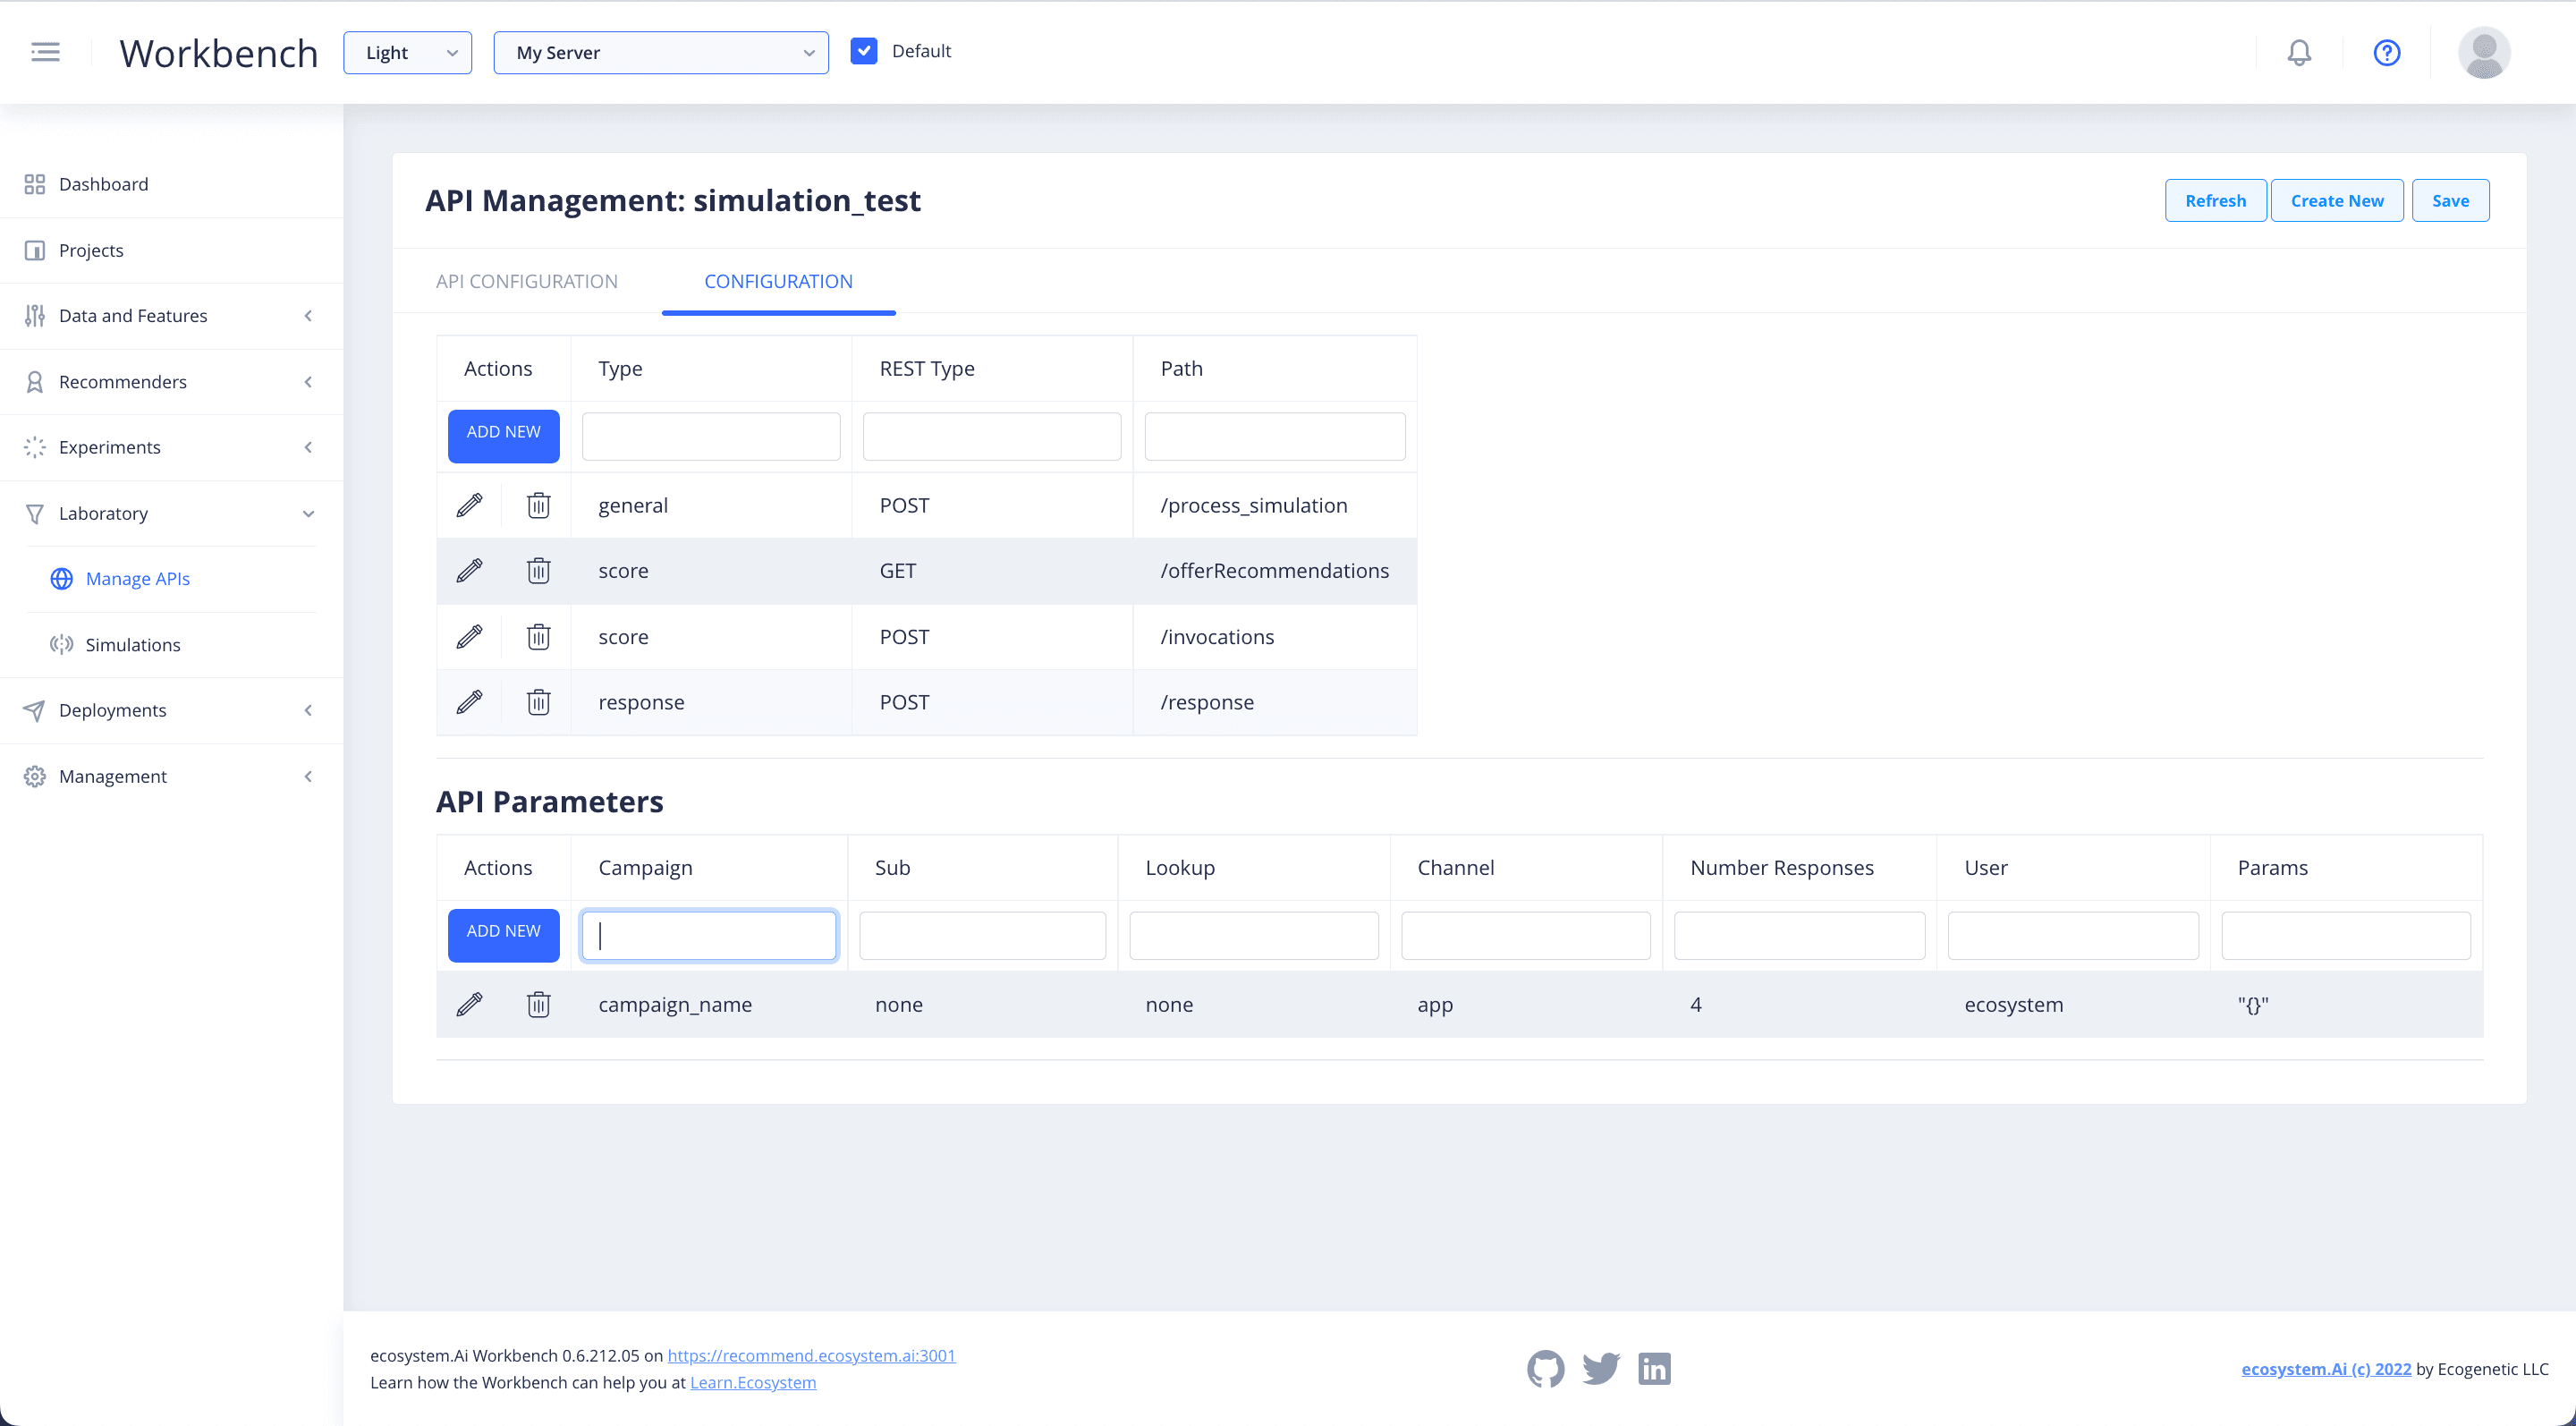Screen dimensions: 2576x1426
Task: Edit the /process_simulation endpoint with the pencil icon
Action: coord(469,505)
